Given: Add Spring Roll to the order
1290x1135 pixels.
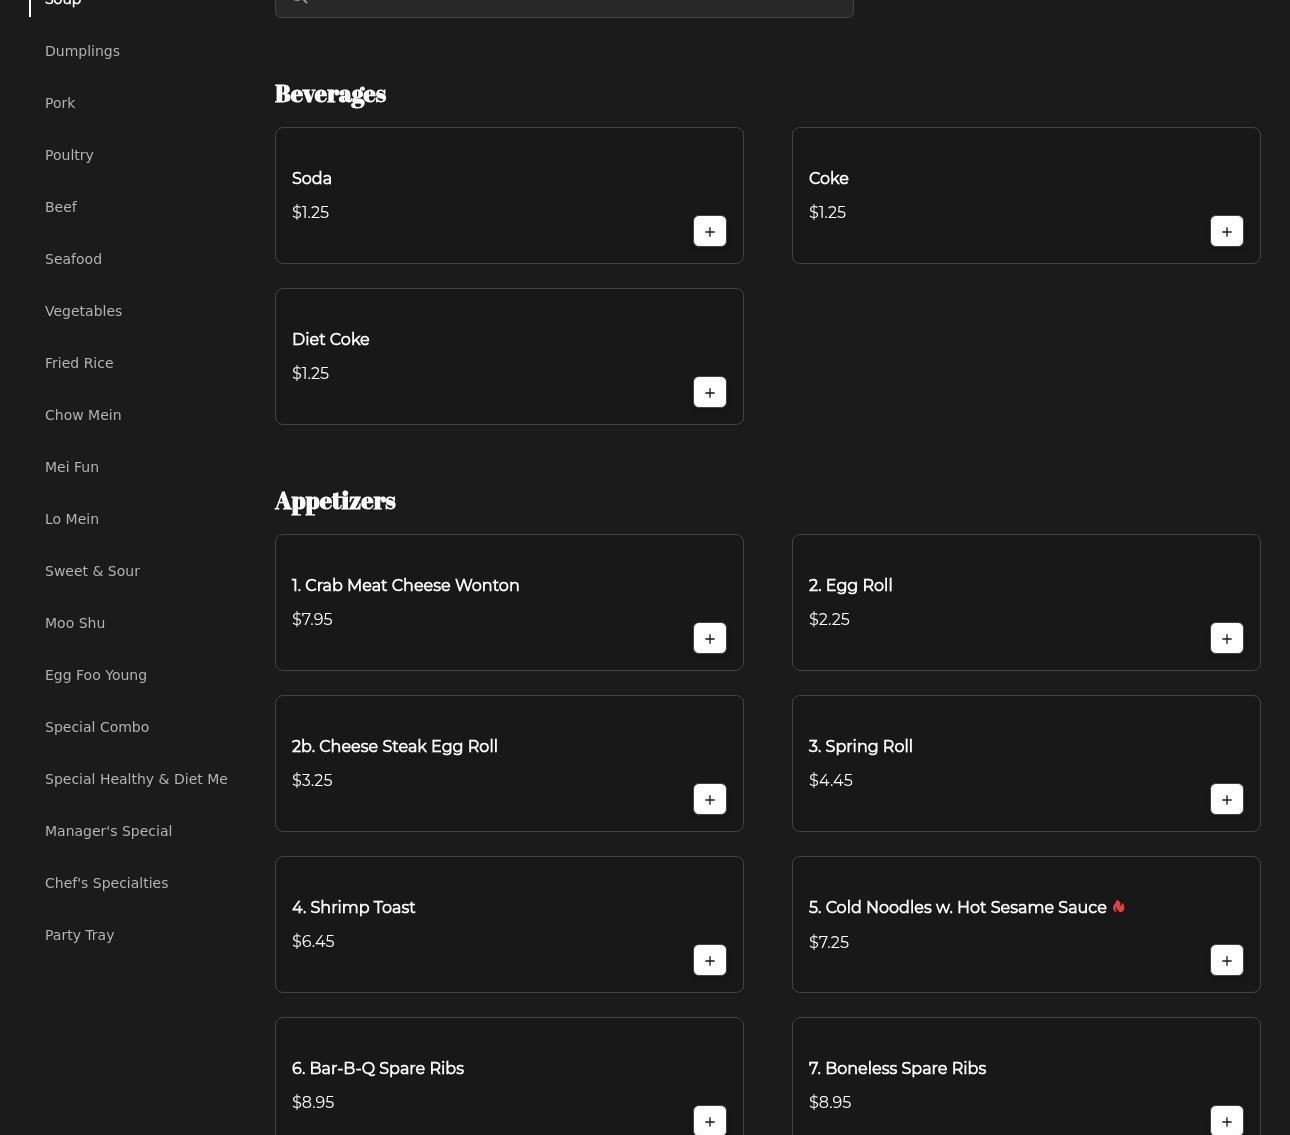Looking at the screenshot, I should point(1226,799).
